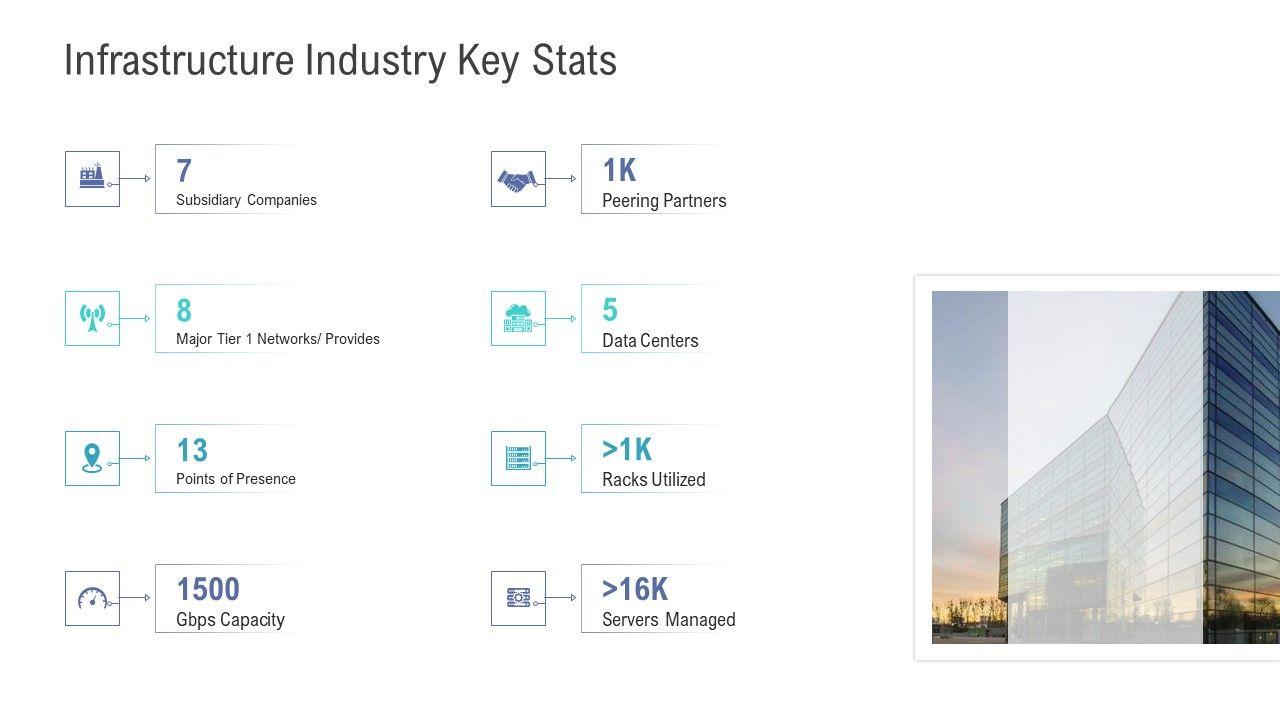Click the factory icon for Subsidiary Companies
Screen dimensions: 1280x720
click(92, 178)
